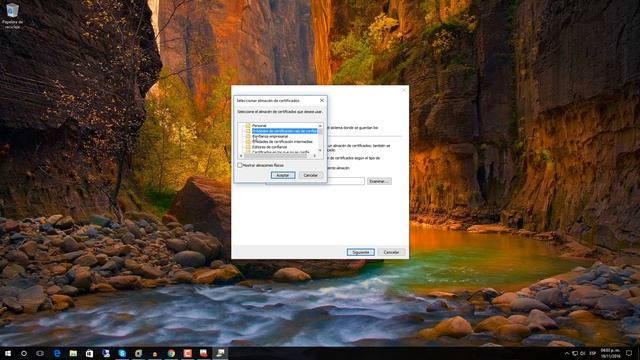
Task: Select Entidades de certificación intermedias store
Action: click(282, 142)
